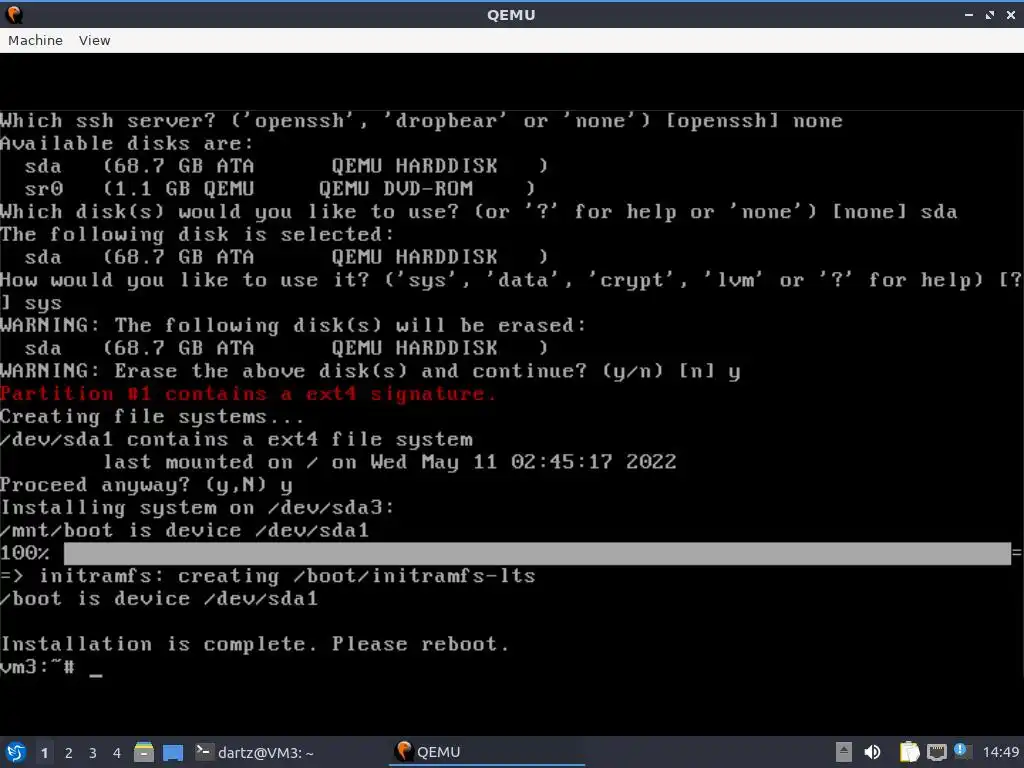The image size is (1024, 768).
Task: Click 'Proceed anyway? (y,N) y' line
Action: pos(146,485)
